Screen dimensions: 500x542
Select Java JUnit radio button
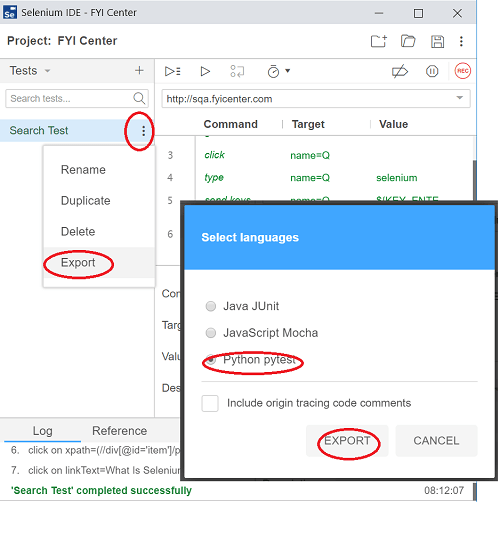coord(211,306)
